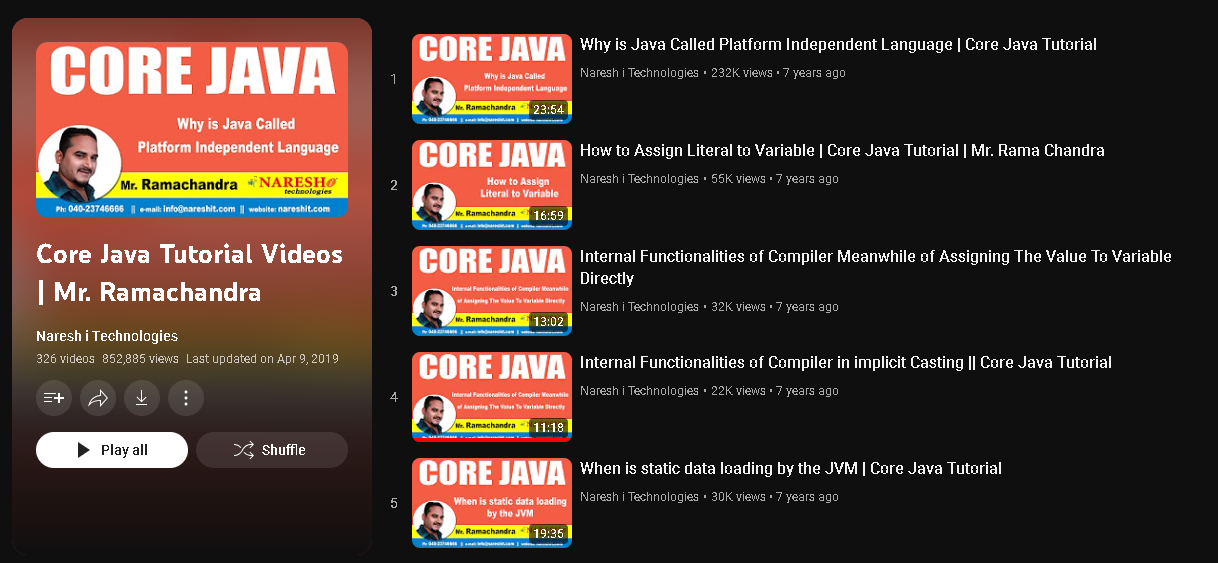Open 'Why is Java Called Platform Independent Language' title
This screenshot has height=563, width=1218.
point(838,45)
